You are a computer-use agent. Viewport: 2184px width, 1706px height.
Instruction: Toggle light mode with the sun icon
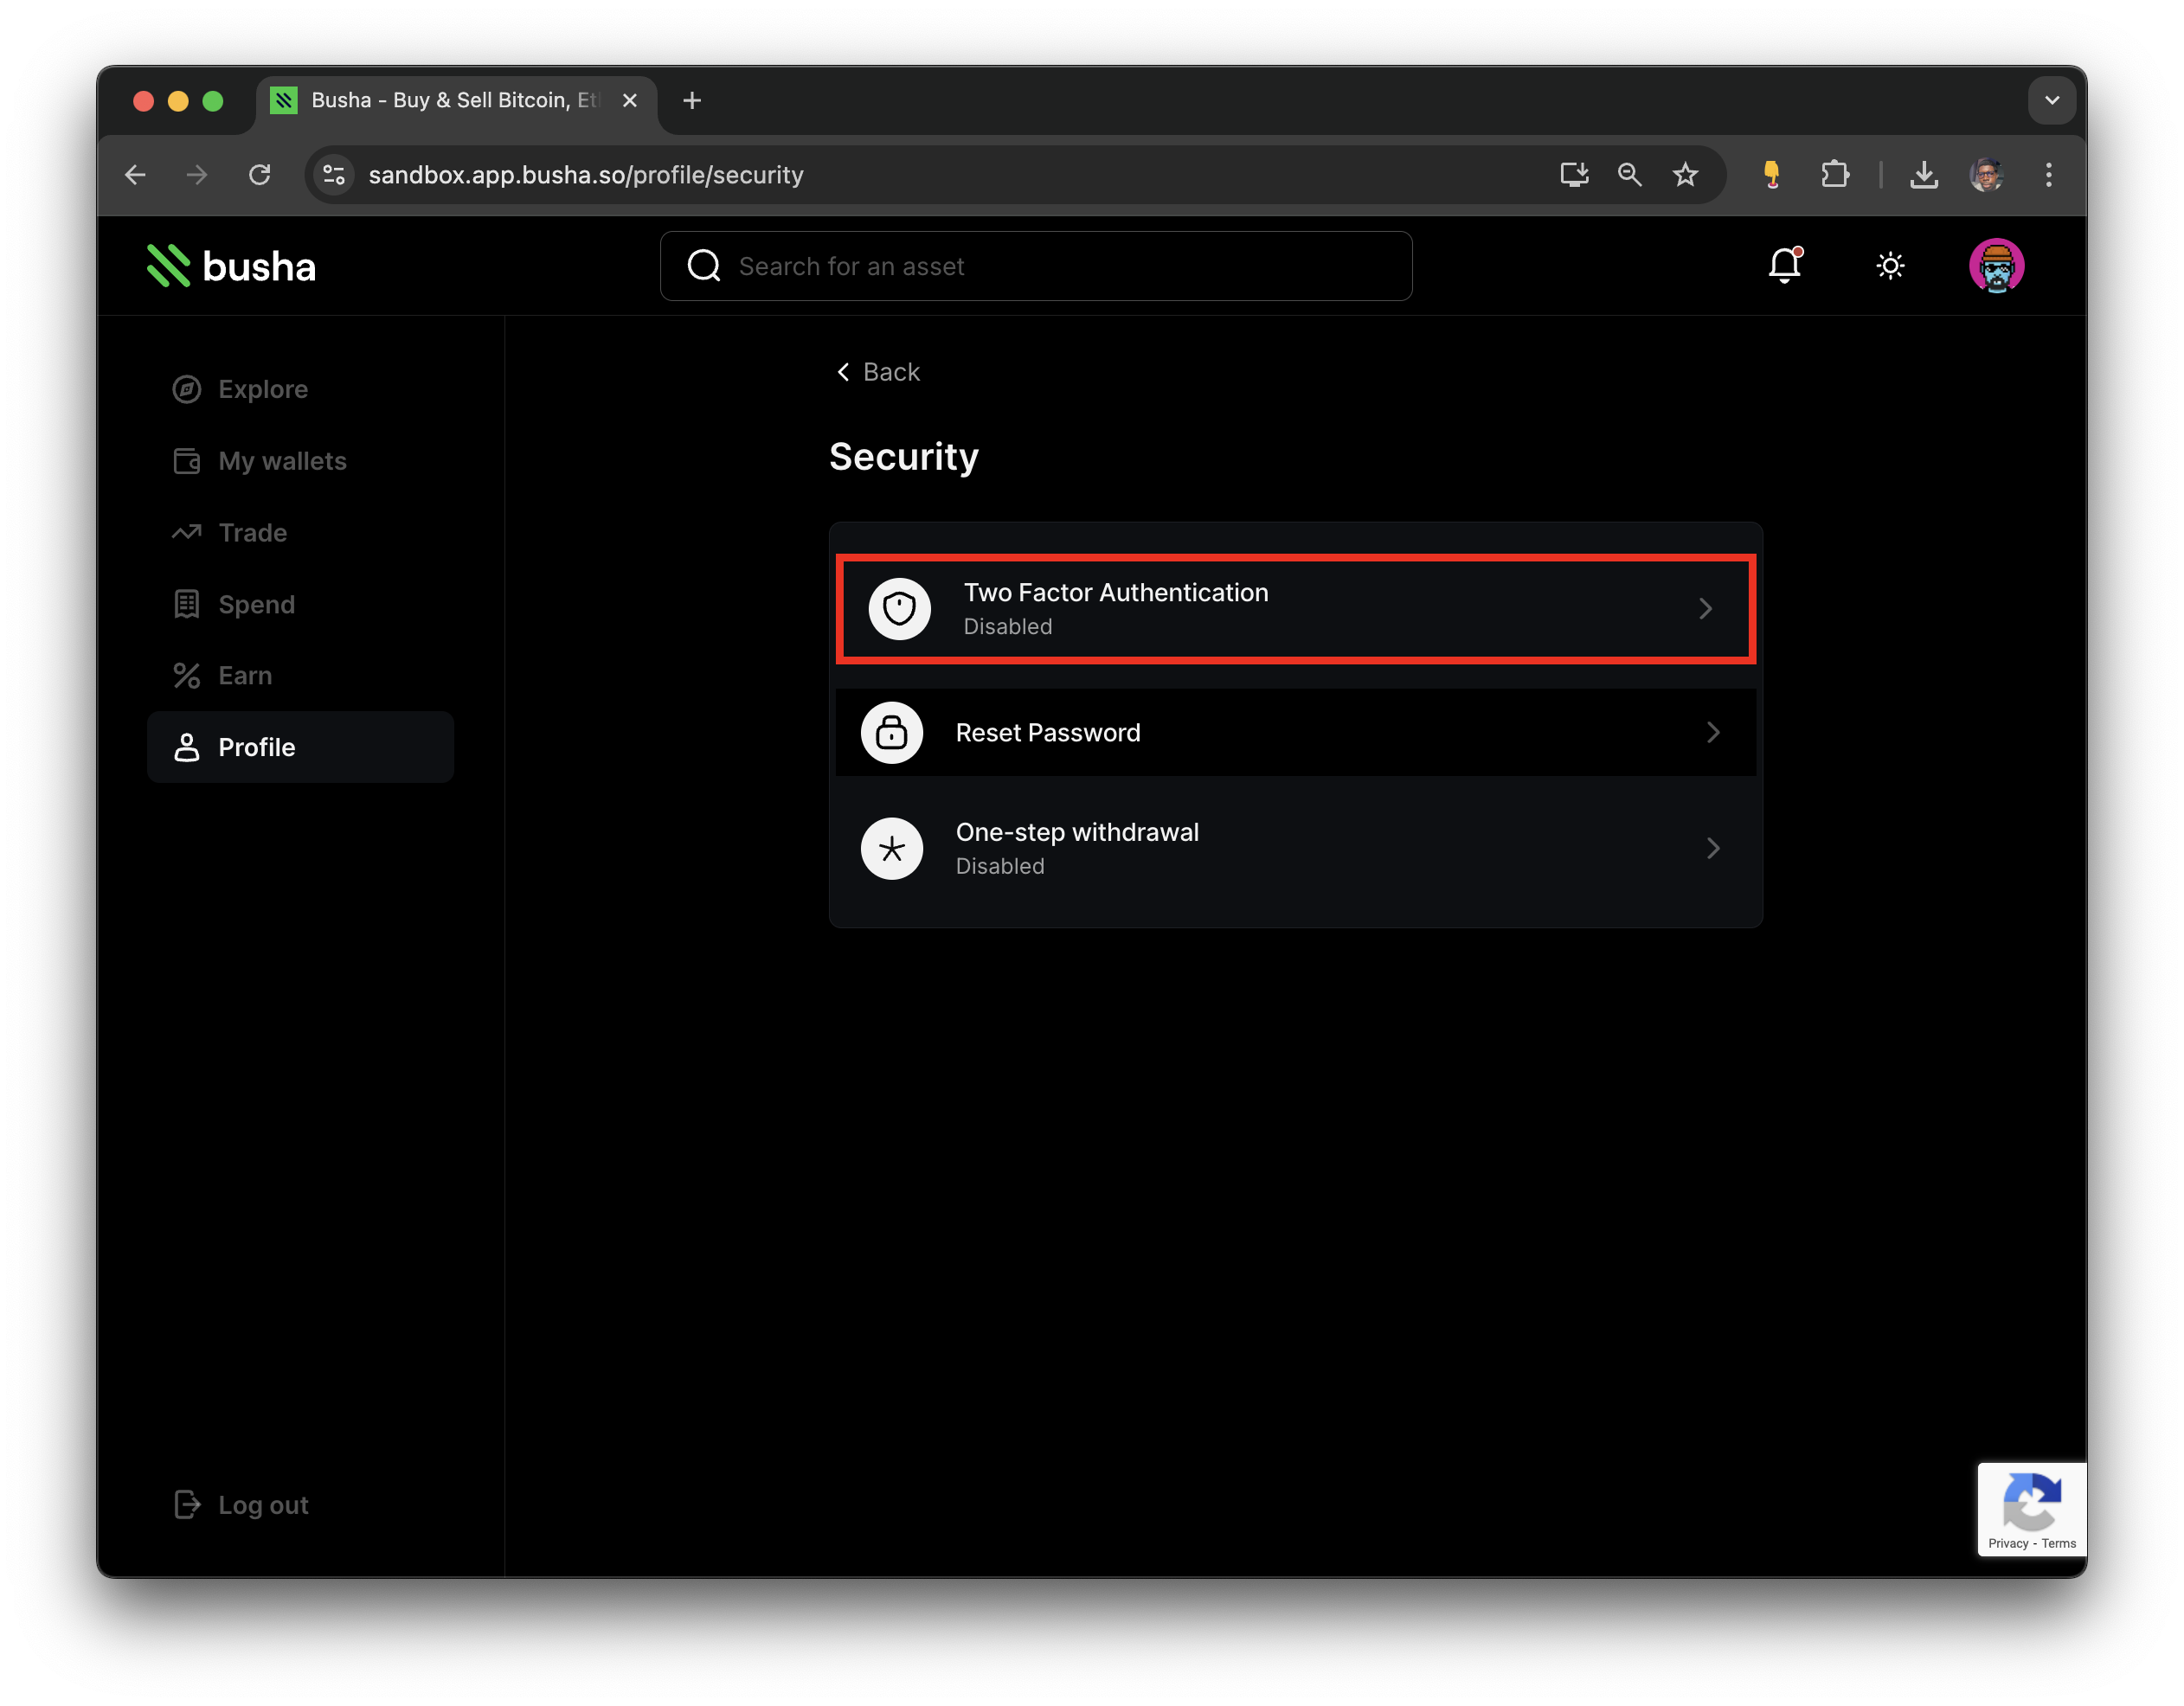(x=1890, y=266)
